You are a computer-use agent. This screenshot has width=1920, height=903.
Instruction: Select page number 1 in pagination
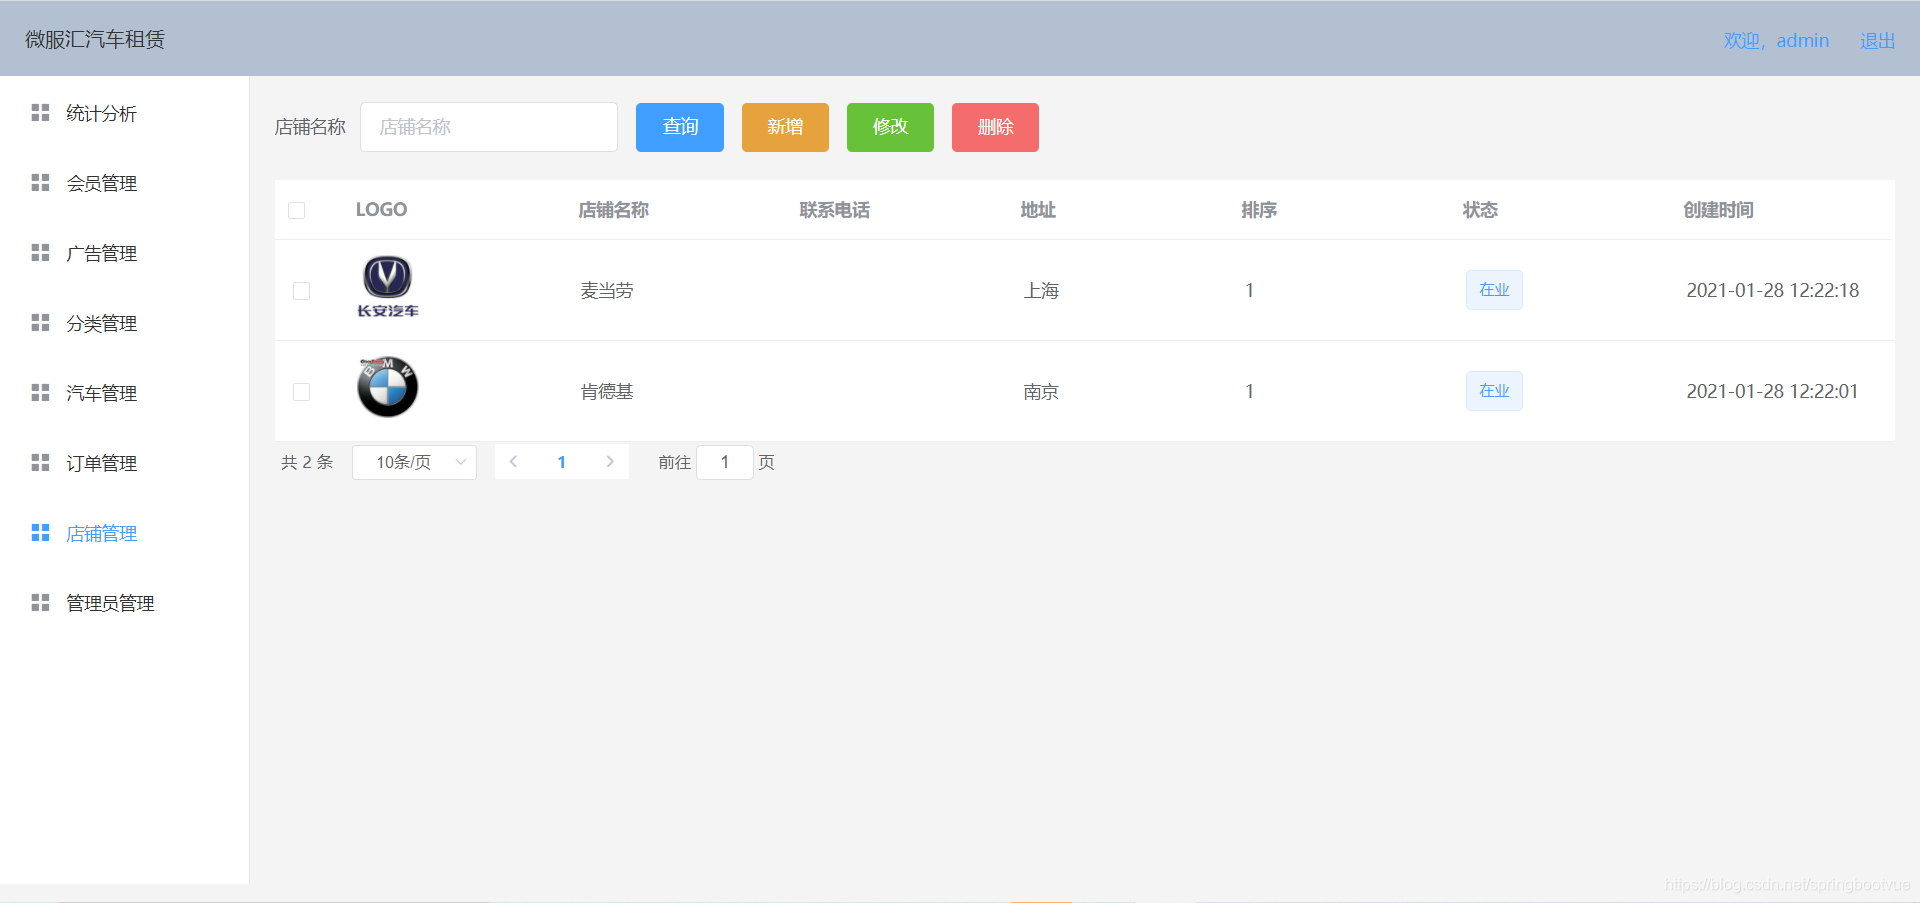click(x=562, y=462)
